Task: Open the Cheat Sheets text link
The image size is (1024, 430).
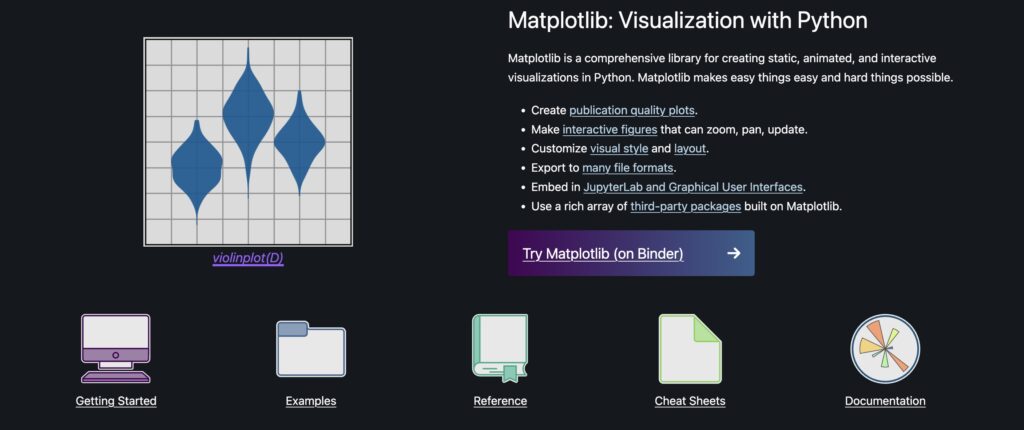Action: (690, 401)
